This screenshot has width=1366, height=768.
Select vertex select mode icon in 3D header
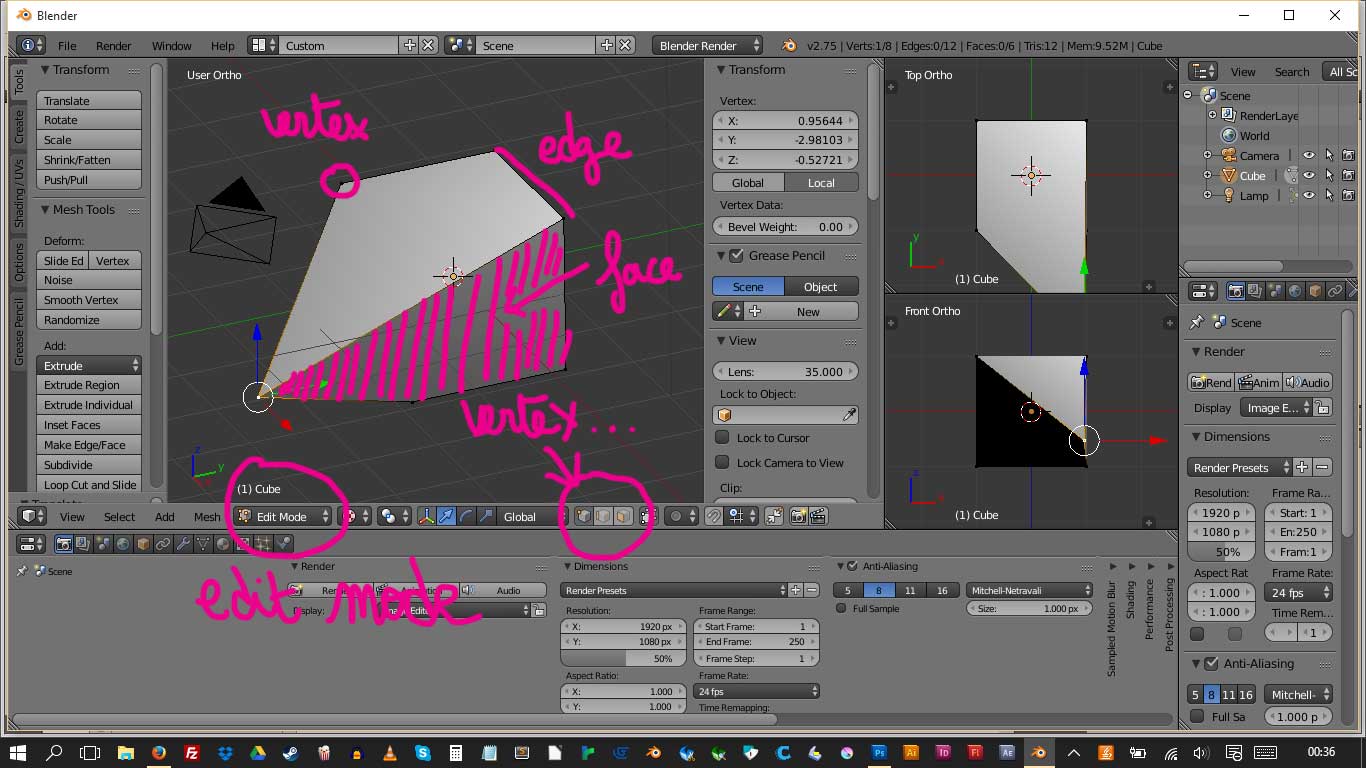point(585,517)
